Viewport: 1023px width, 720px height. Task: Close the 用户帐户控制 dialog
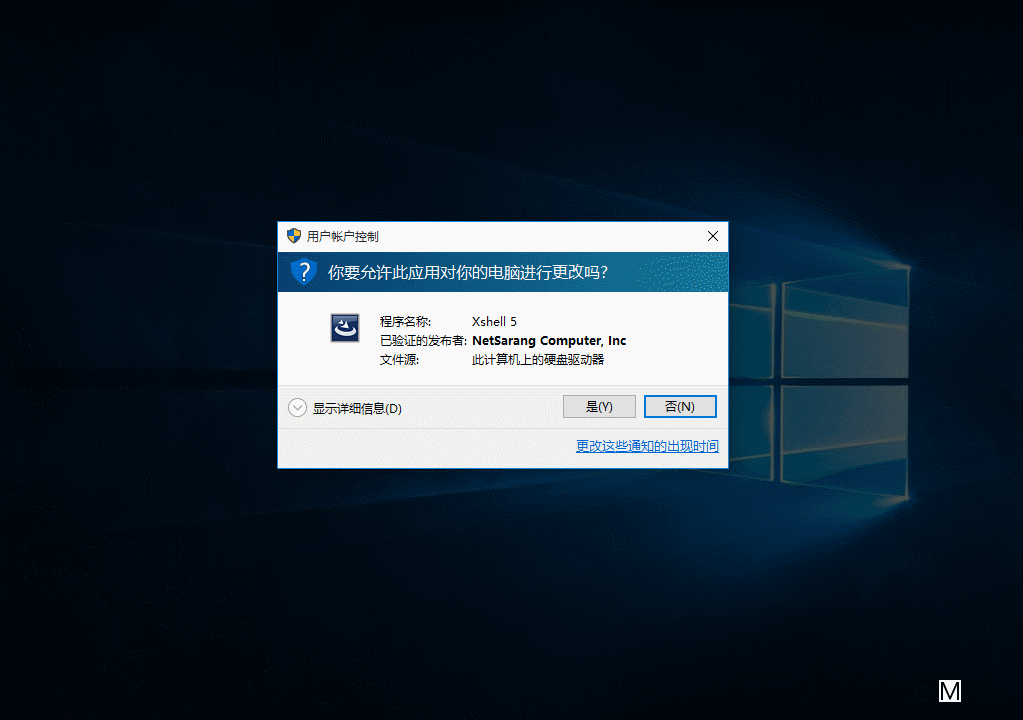pyautogui.click(x=712, y=236)
